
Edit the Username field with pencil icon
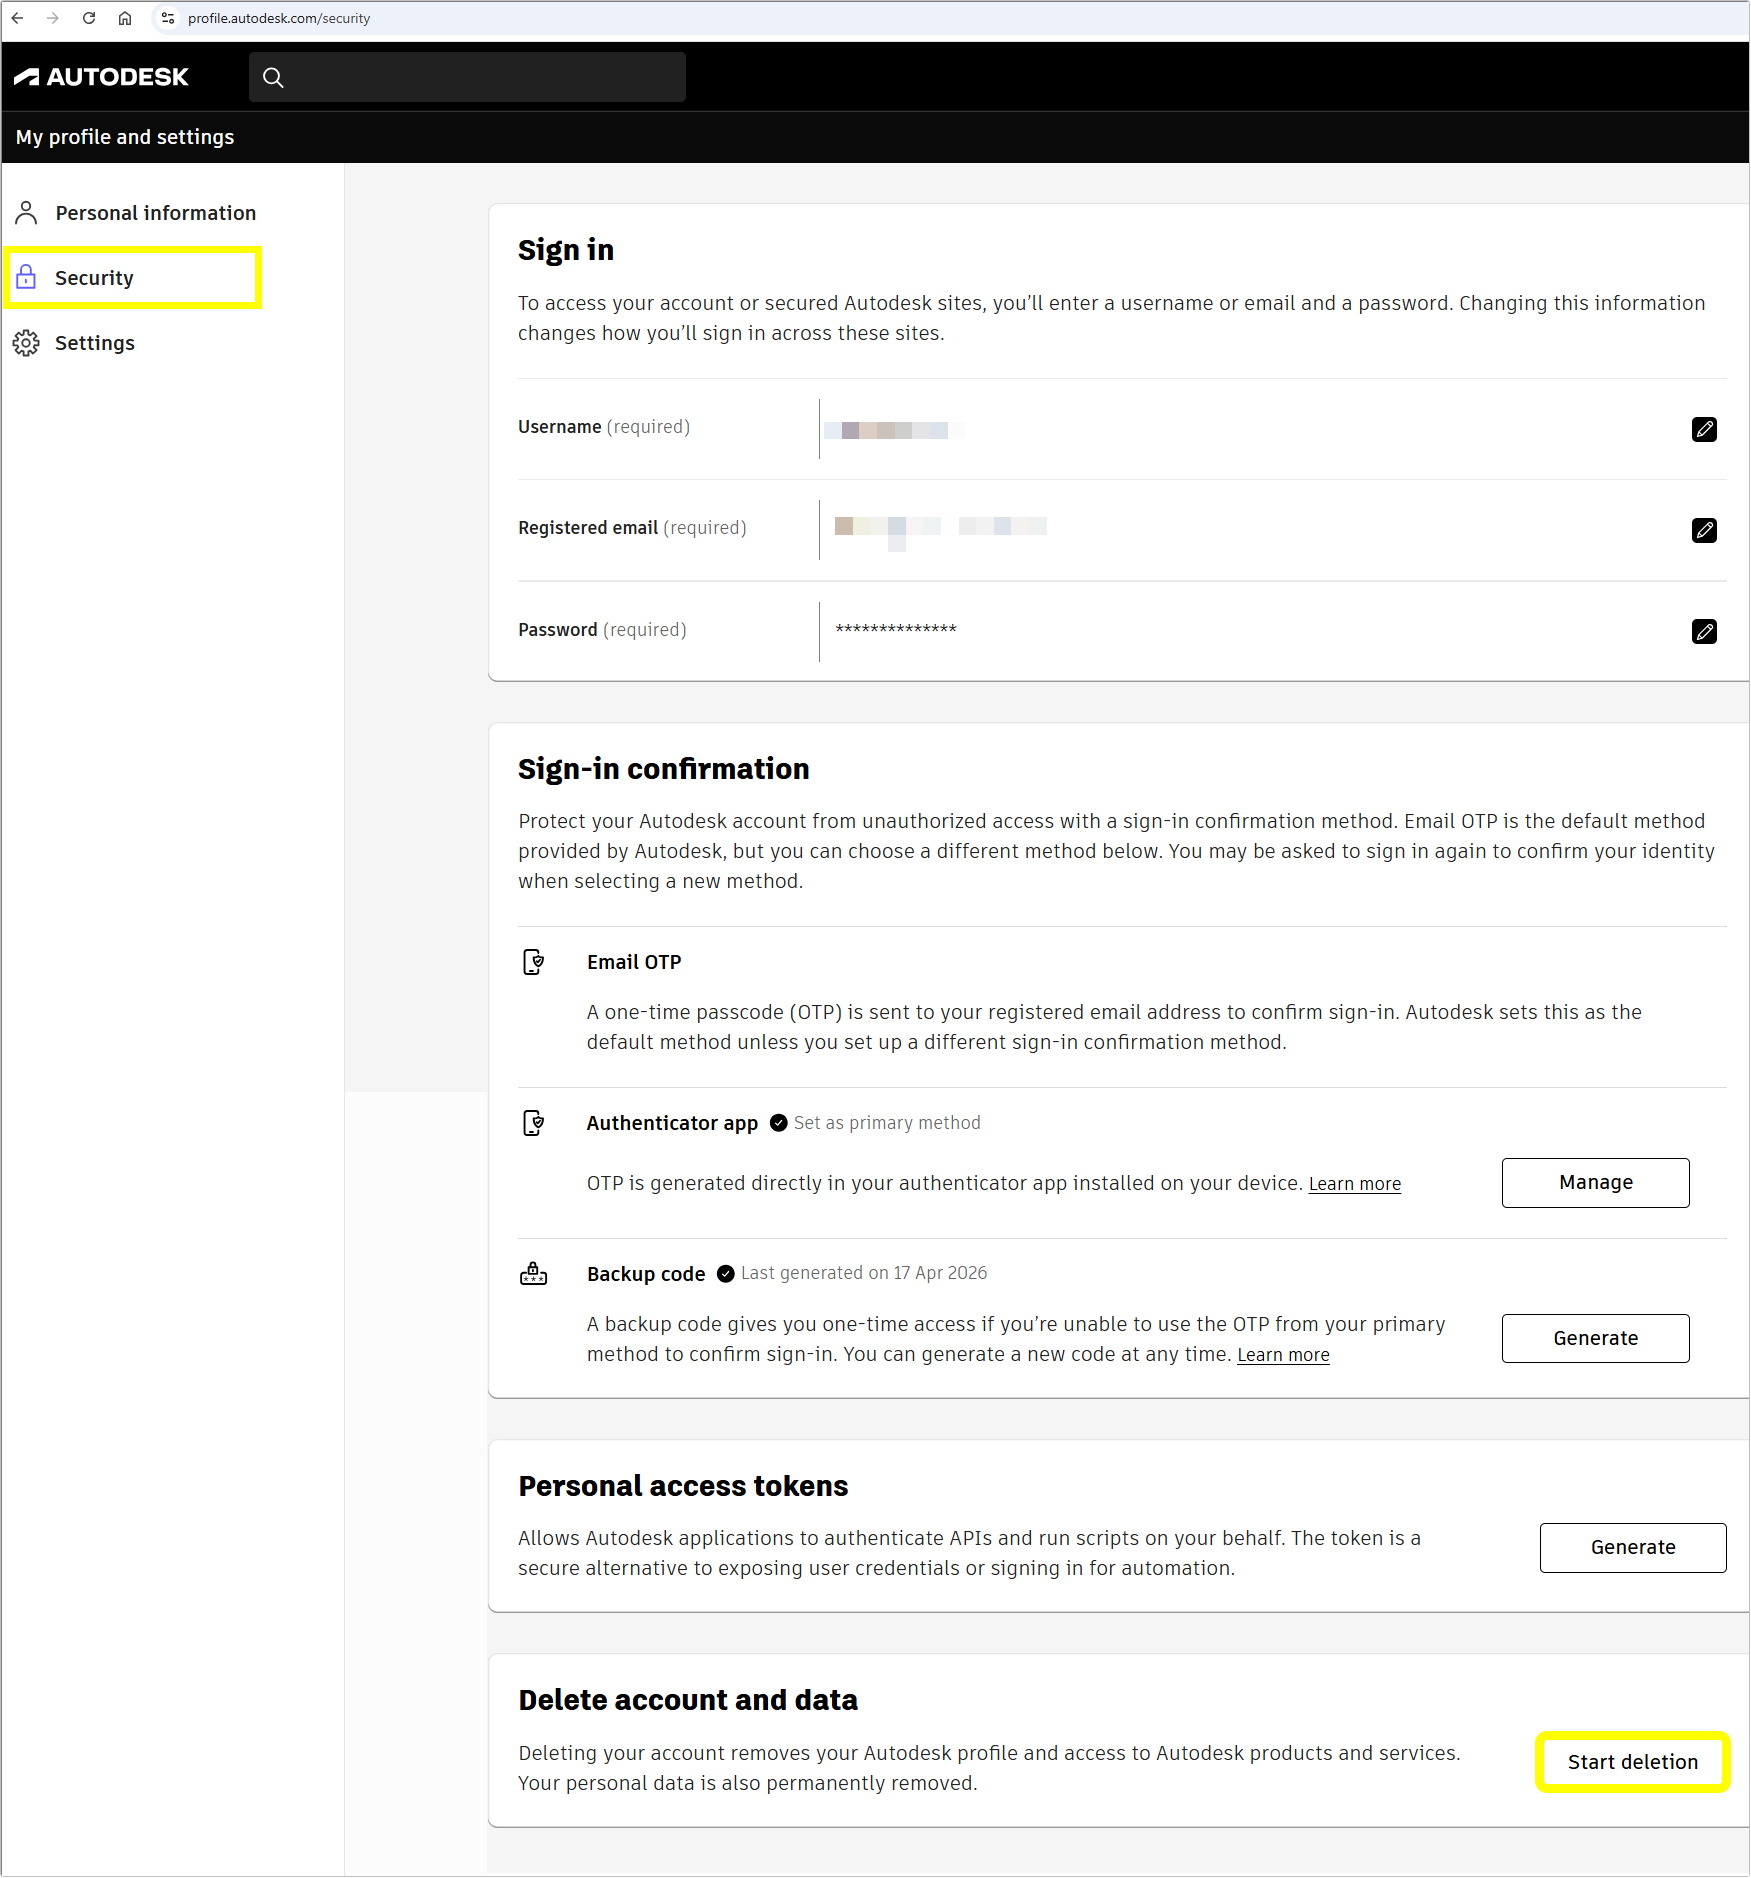1704,429
